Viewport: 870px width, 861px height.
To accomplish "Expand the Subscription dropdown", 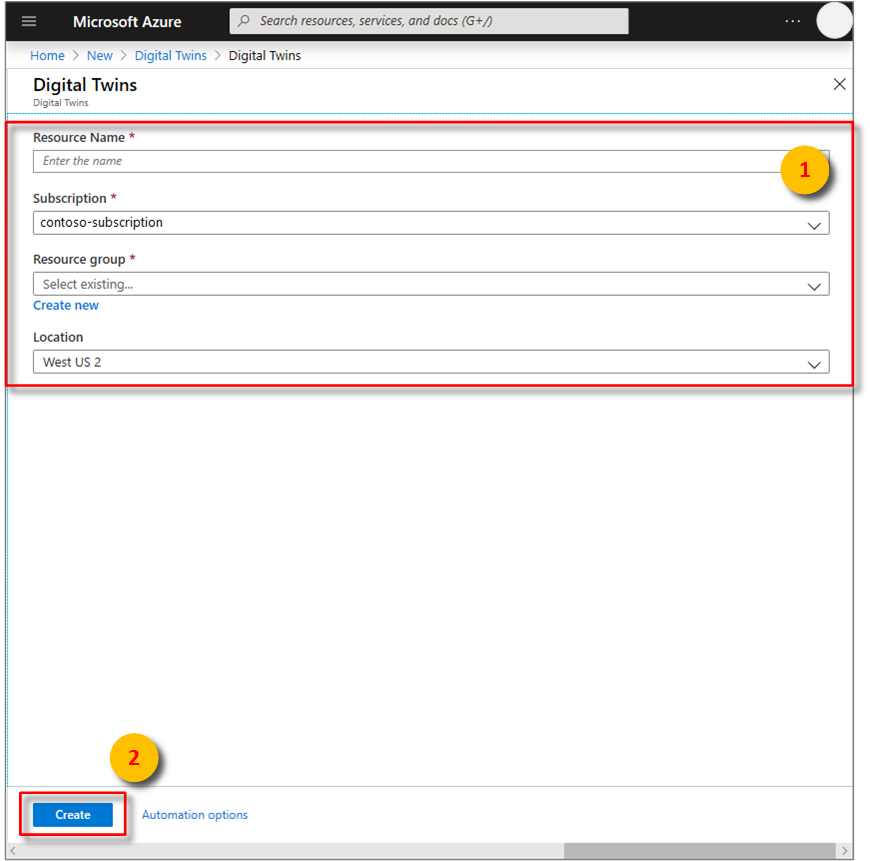I will tap(431, 222).
